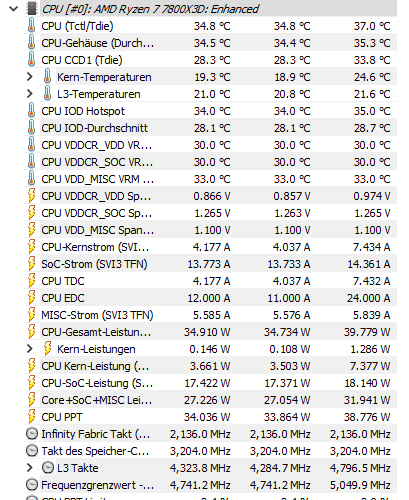
Task: Collapse the CPU [#0] AMD Ryzen sensor group
Action: [x=13, y=9]
